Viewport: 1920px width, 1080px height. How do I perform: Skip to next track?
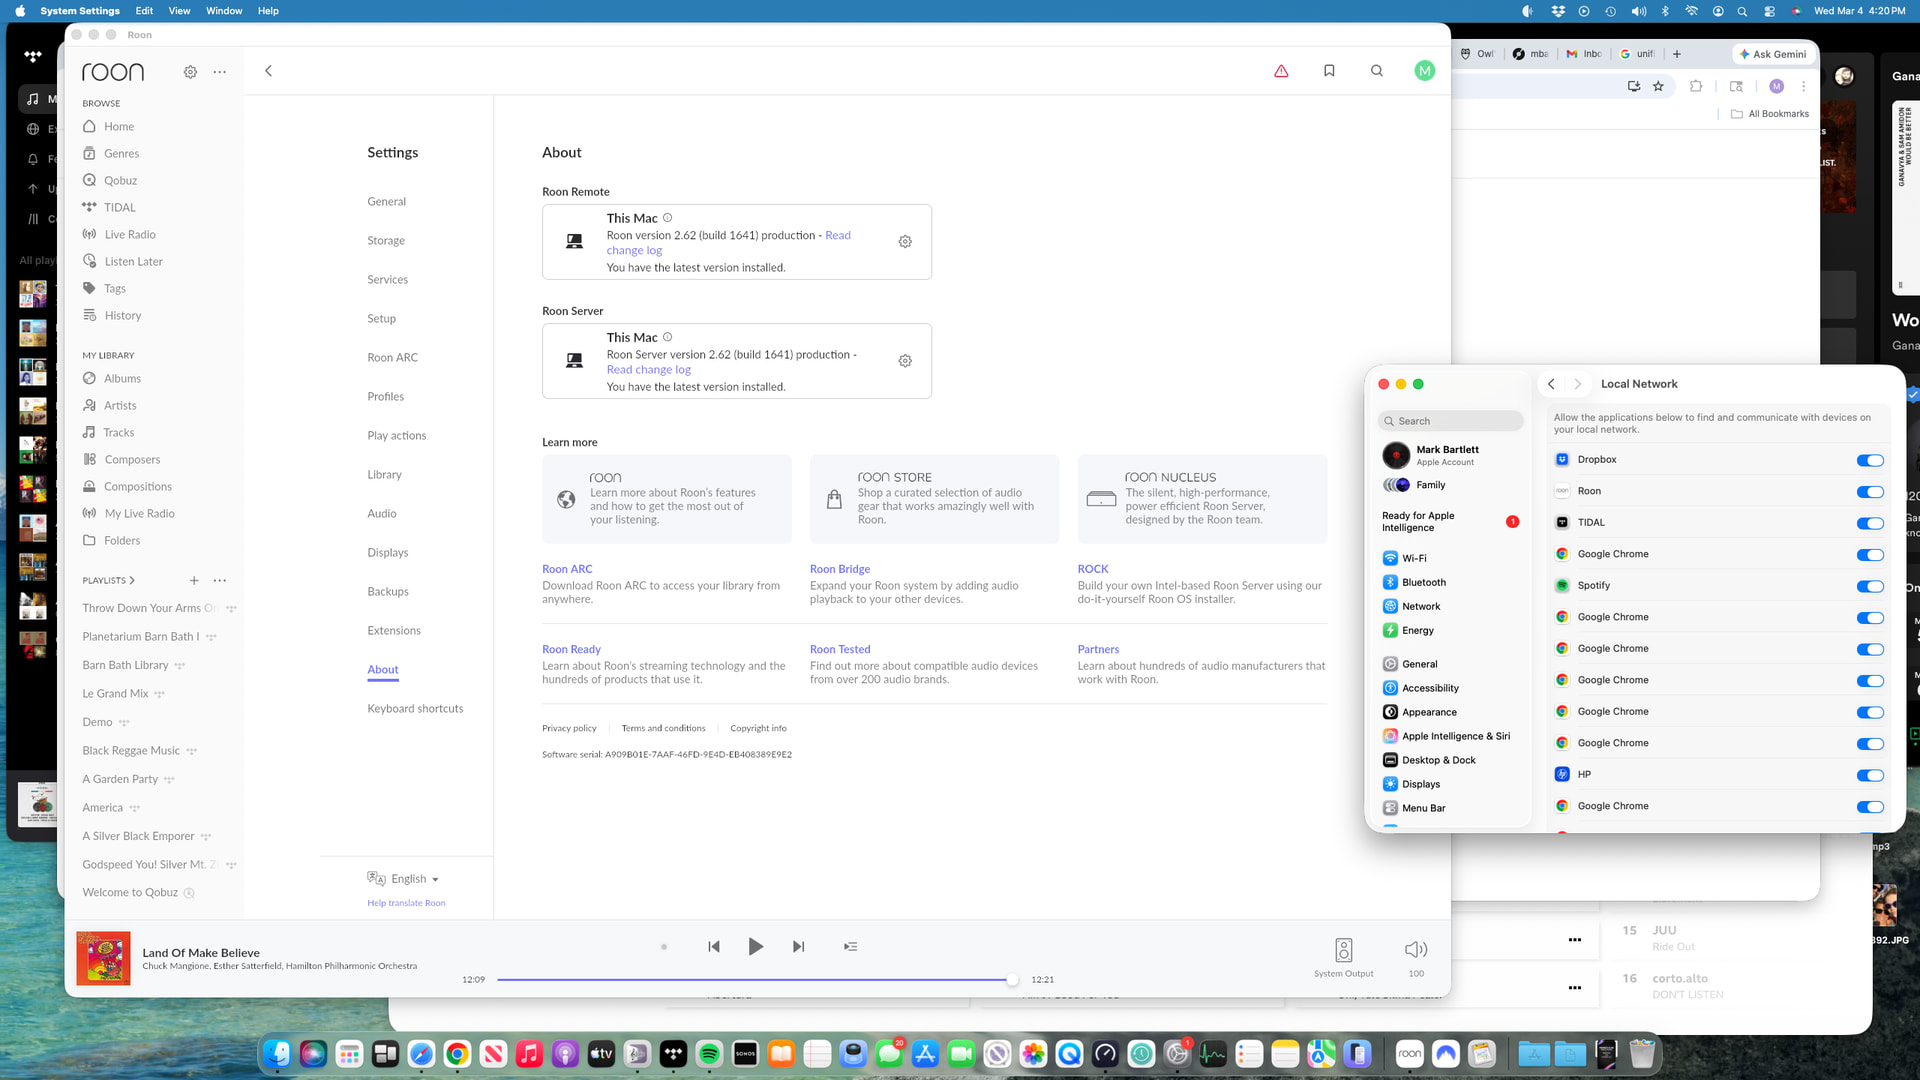[798, 946]
